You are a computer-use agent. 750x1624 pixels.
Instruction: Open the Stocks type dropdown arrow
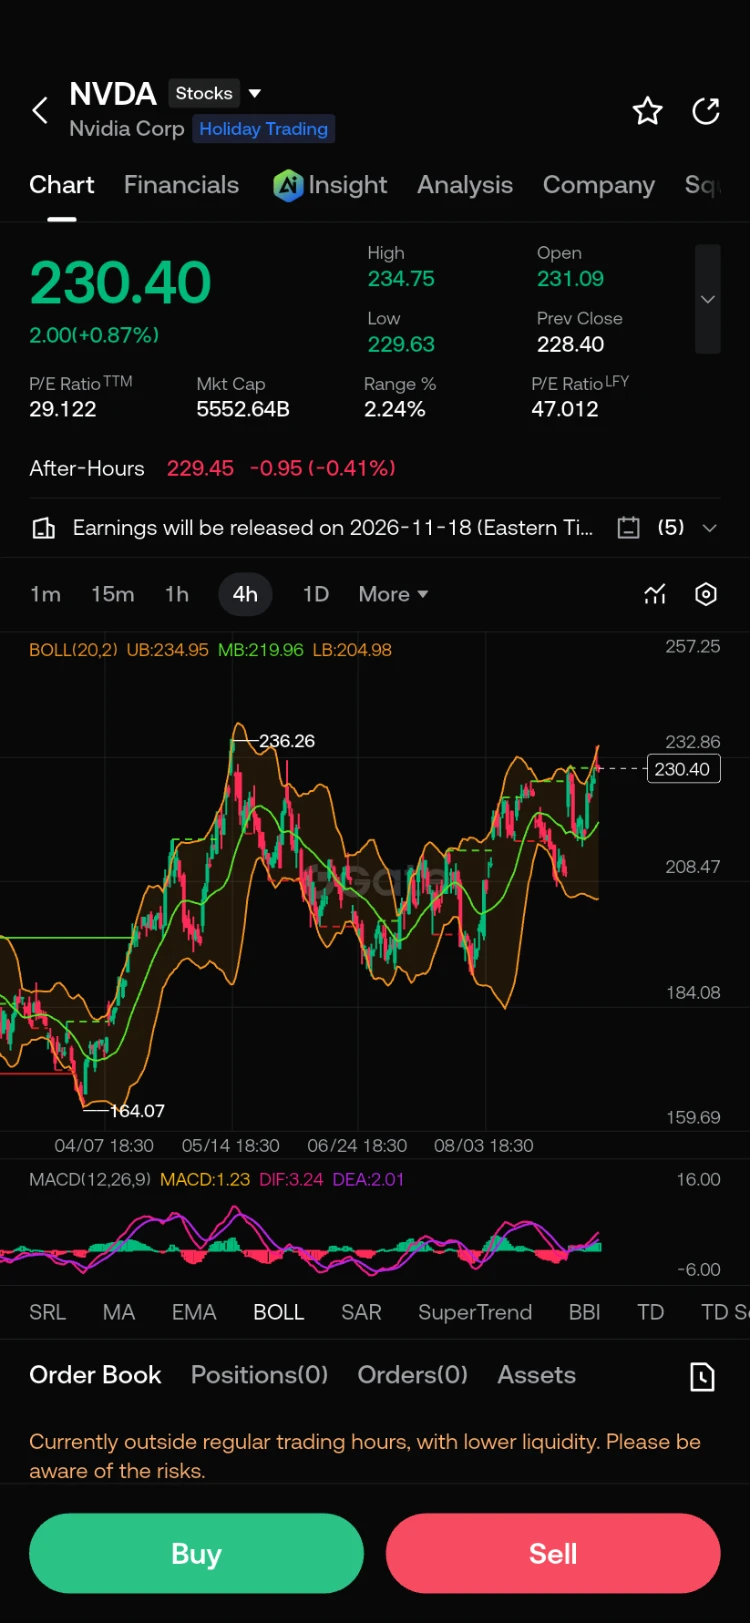(x=255, y=93)
